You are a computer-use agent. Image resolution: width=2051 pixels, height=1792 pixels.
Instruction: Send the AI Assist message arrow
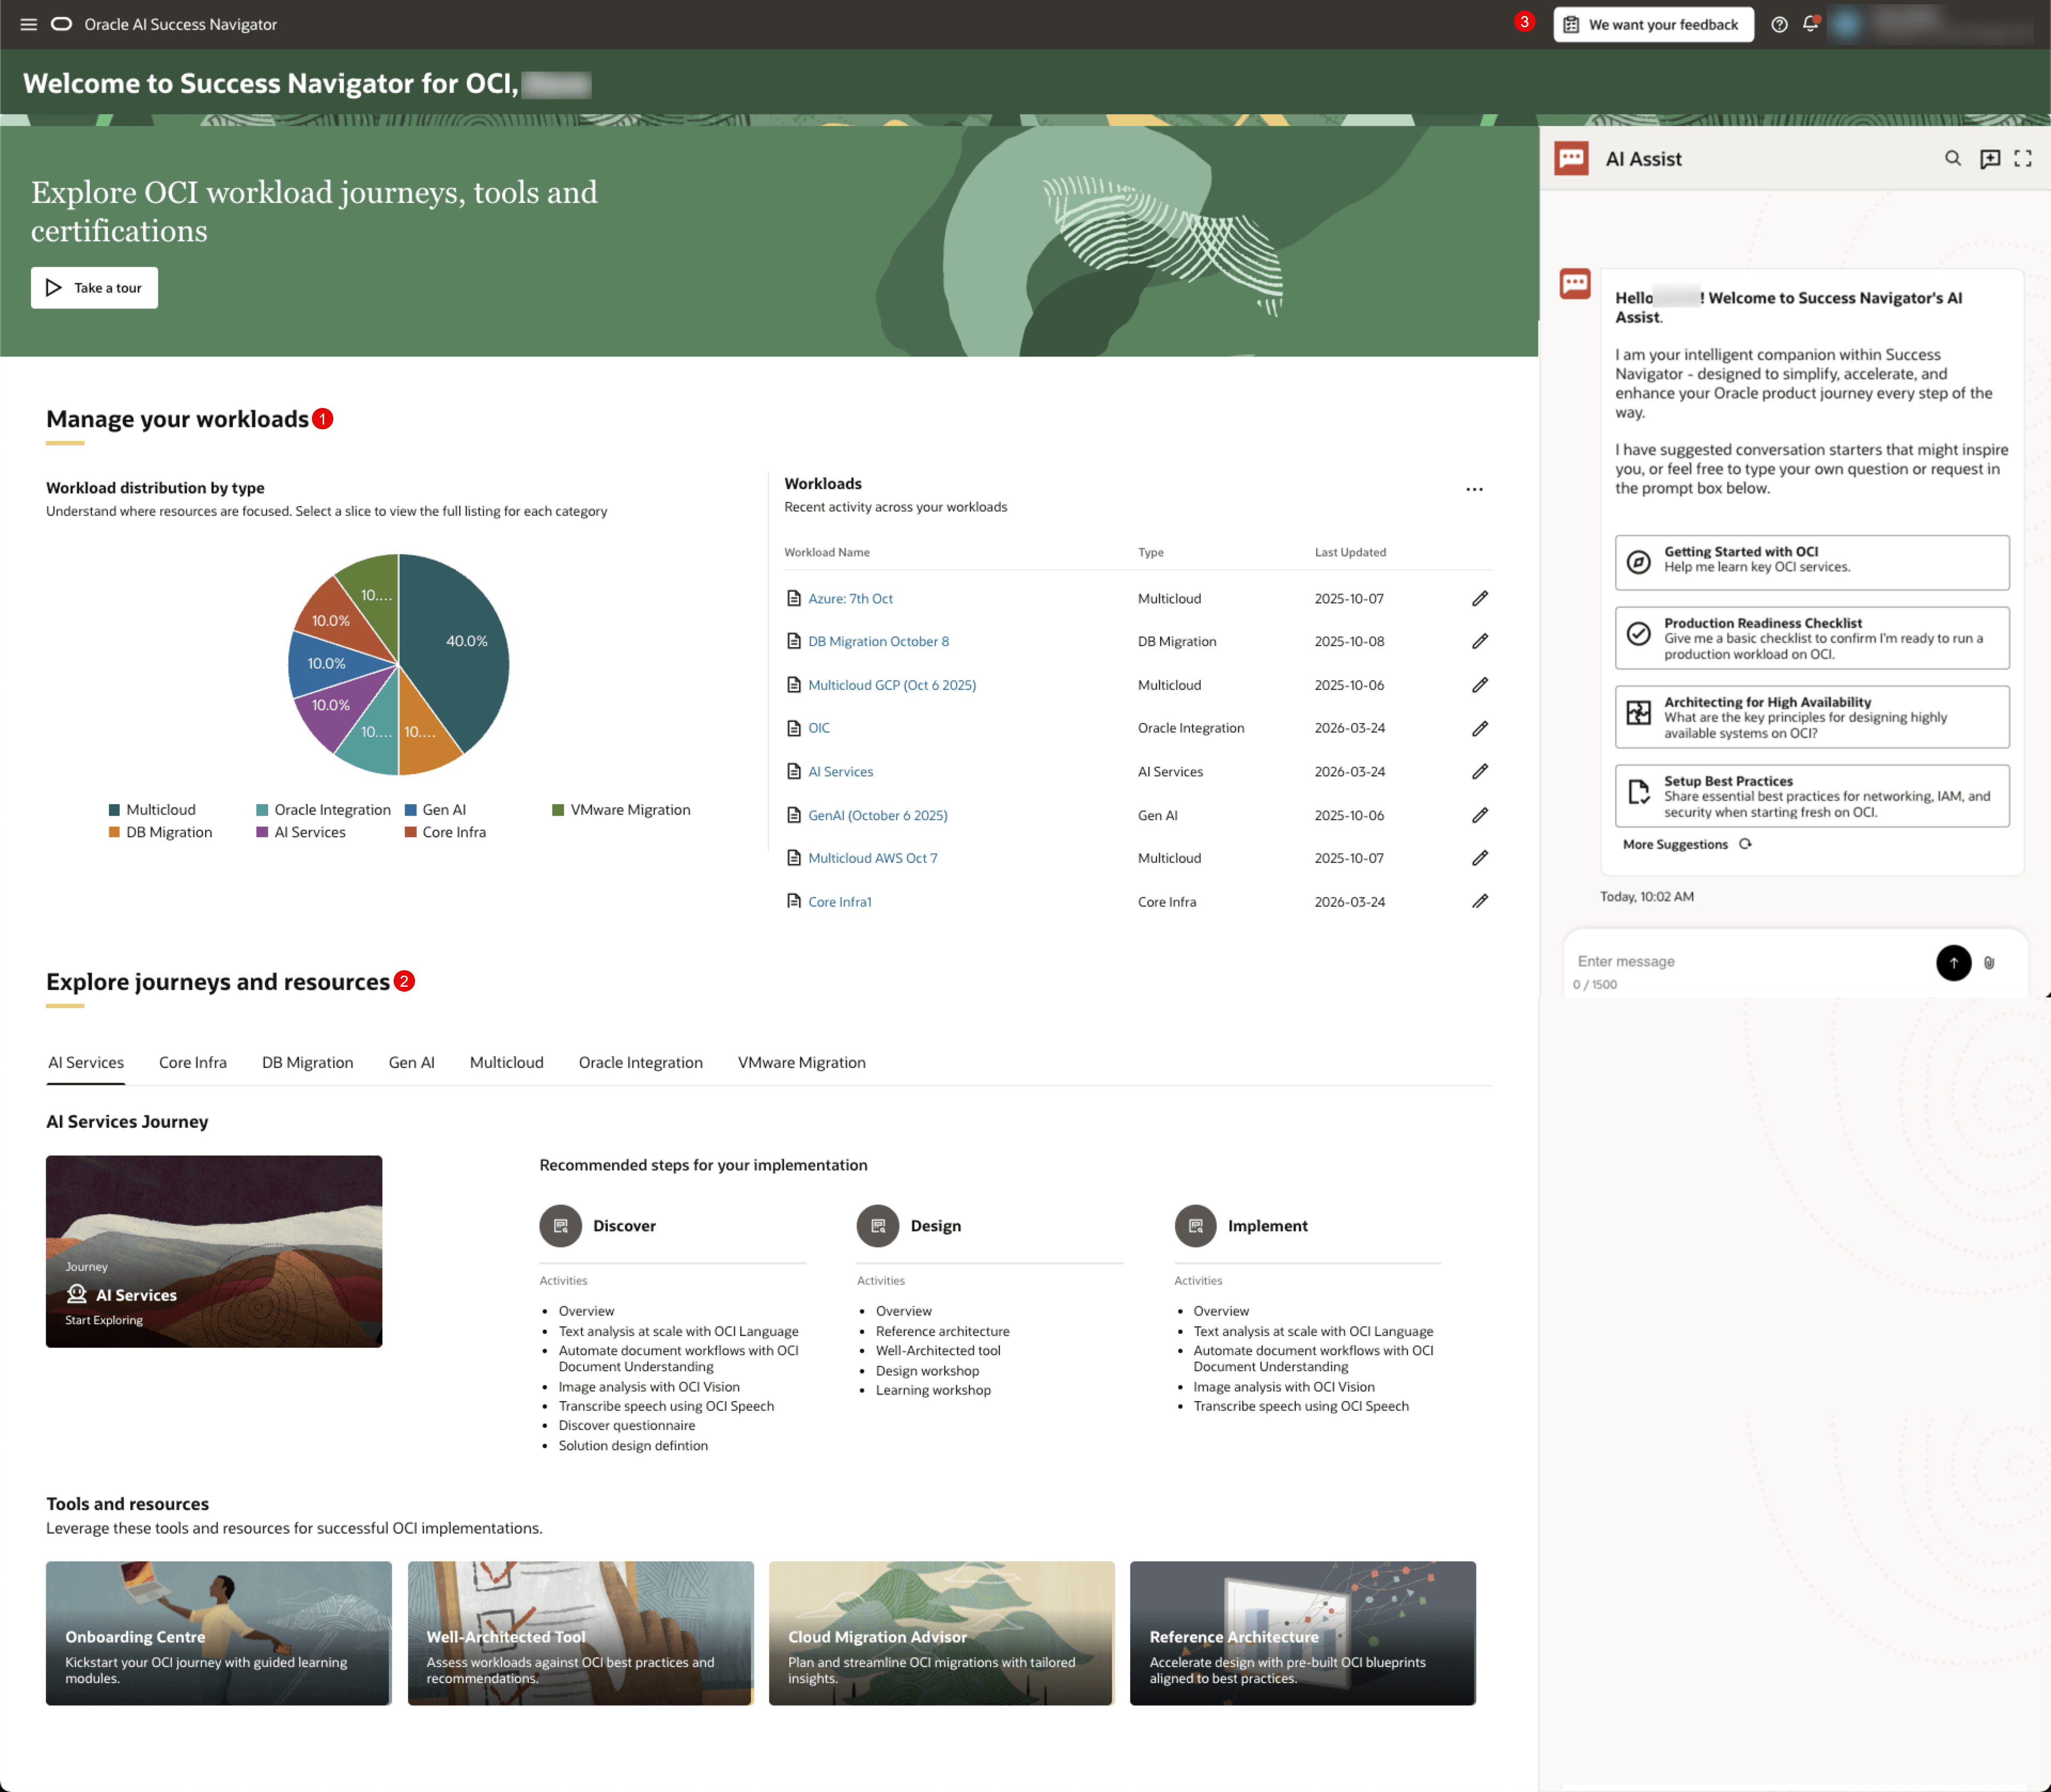1953,962
